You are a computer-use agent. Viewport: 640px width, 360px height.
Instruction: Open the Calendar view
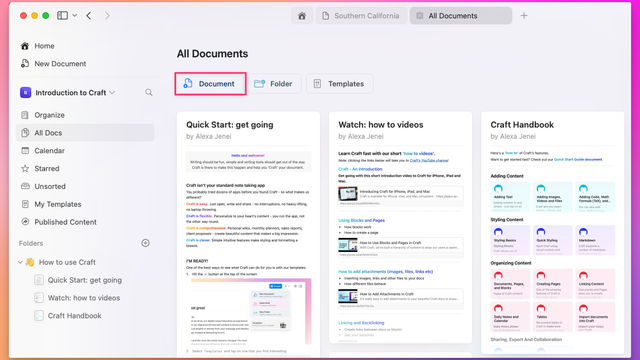tap(85, 151)
